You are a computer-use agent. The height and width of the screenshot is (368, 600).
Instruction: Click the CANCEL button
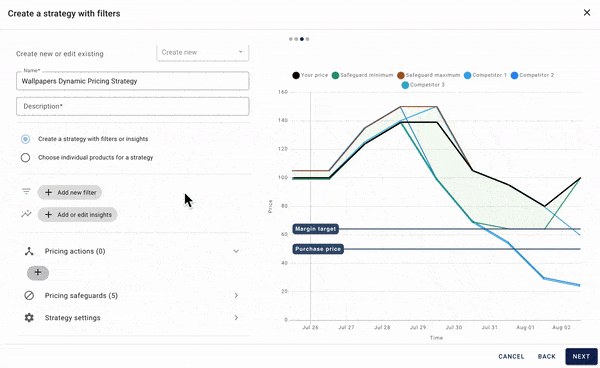click(511, 357)
